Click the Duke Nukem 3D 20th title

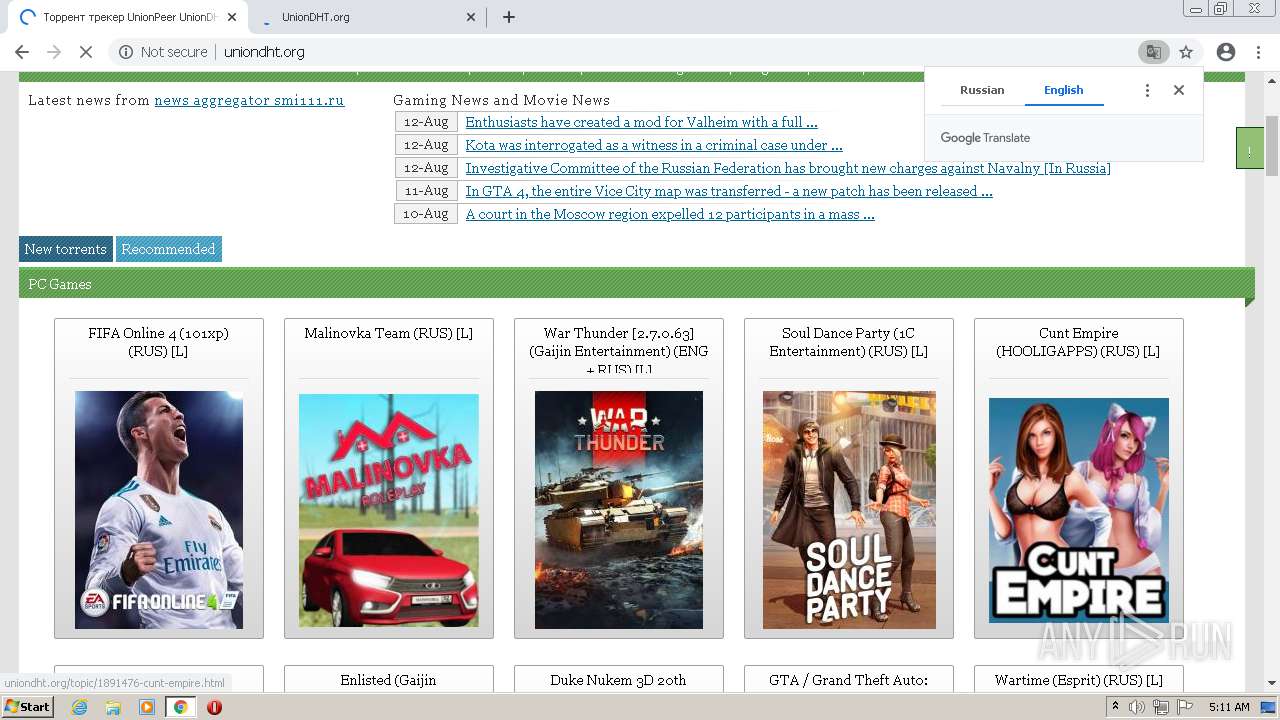coord(618,680)
